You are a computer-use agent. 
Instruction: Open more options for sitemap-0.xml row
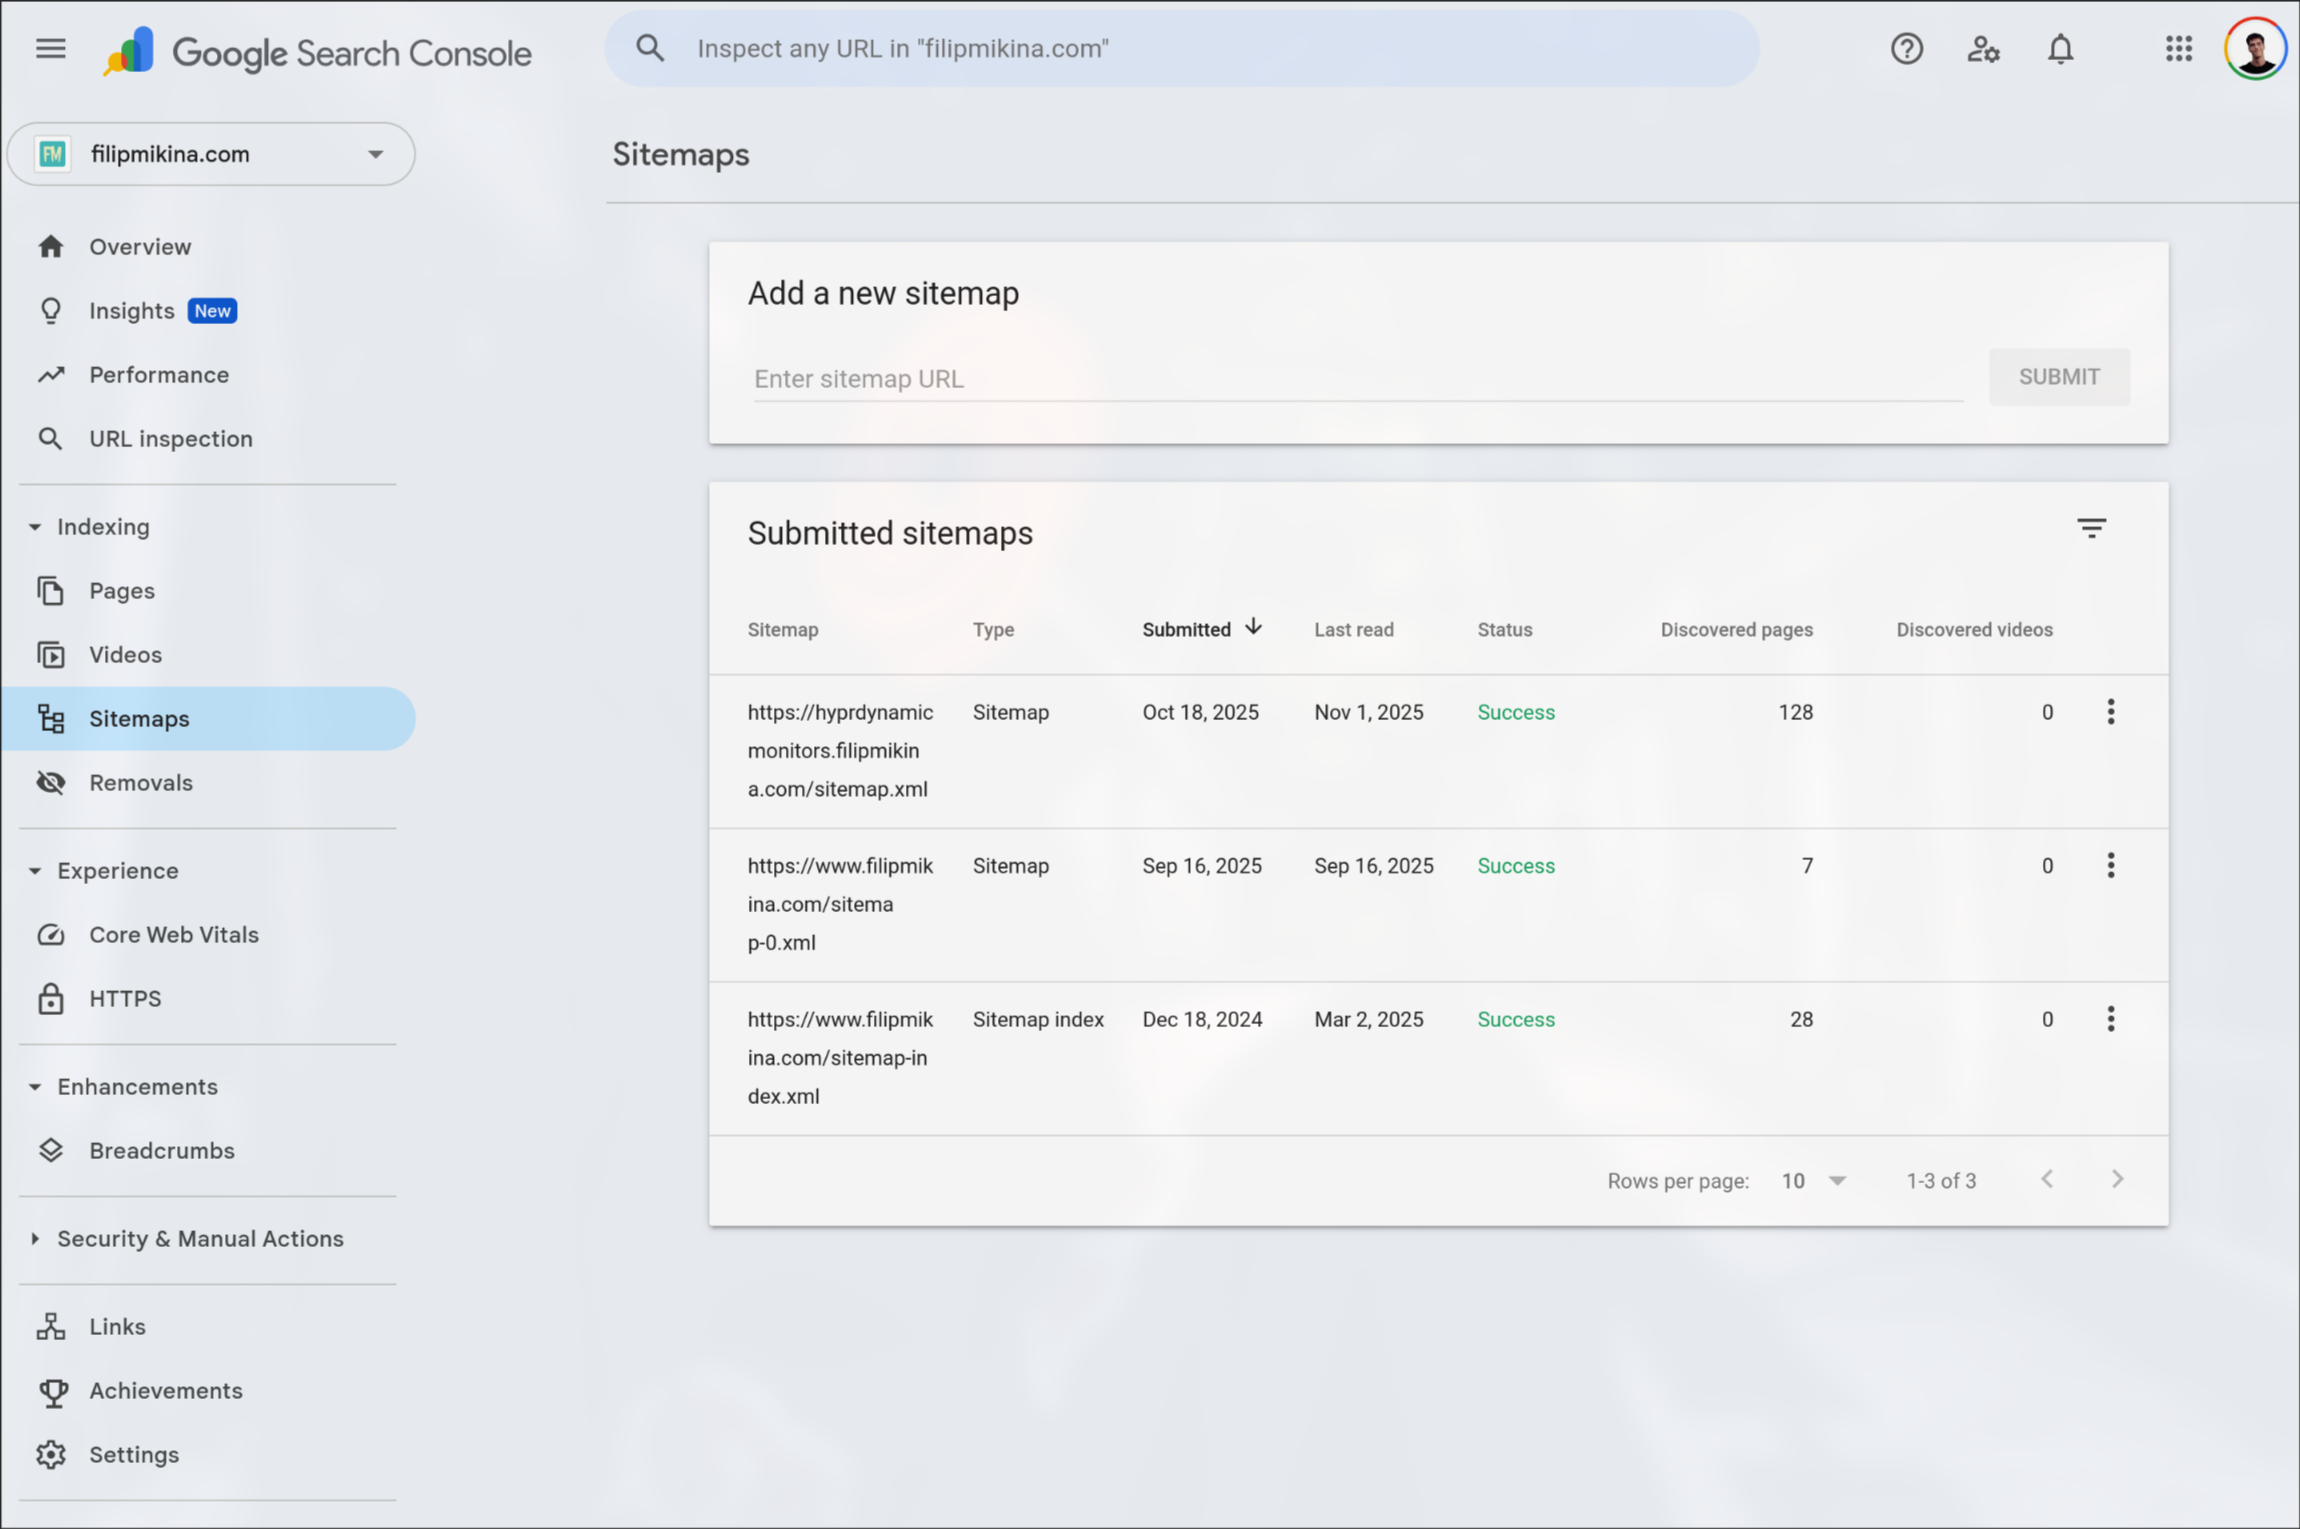[x=2110, y=866]
